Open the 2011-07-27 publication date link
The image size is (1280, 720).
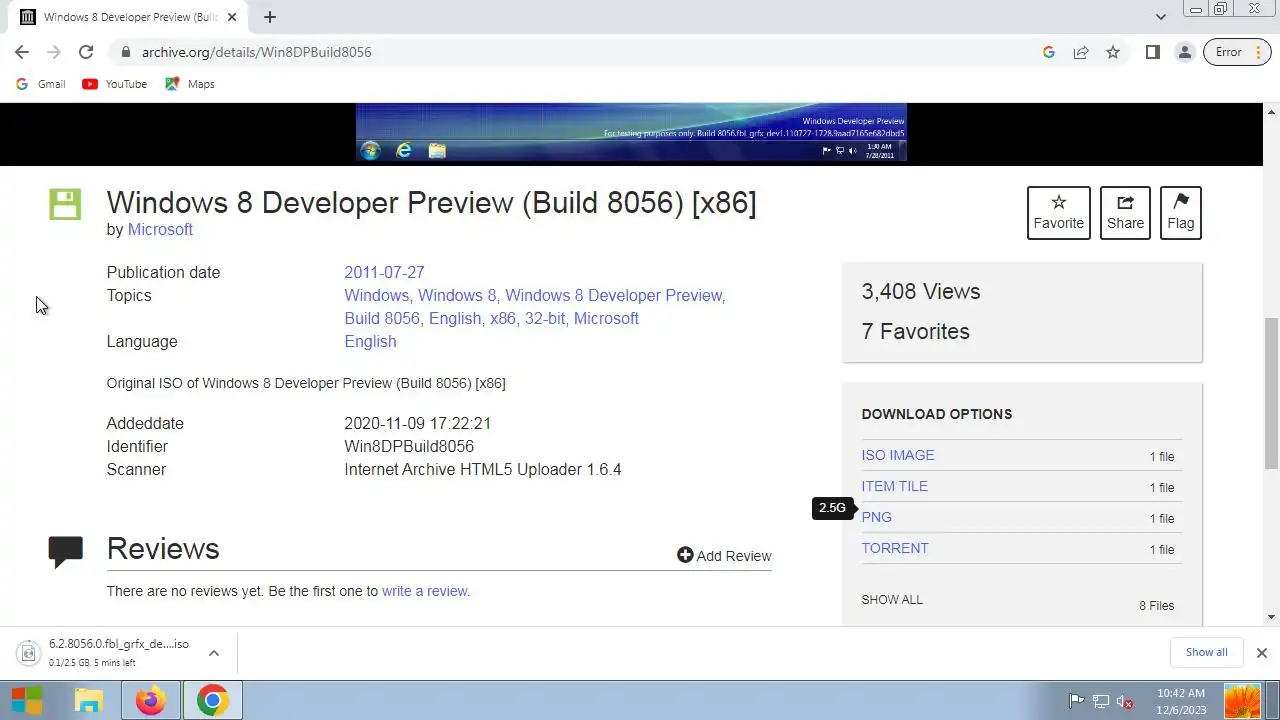click(x=384, y=272)
